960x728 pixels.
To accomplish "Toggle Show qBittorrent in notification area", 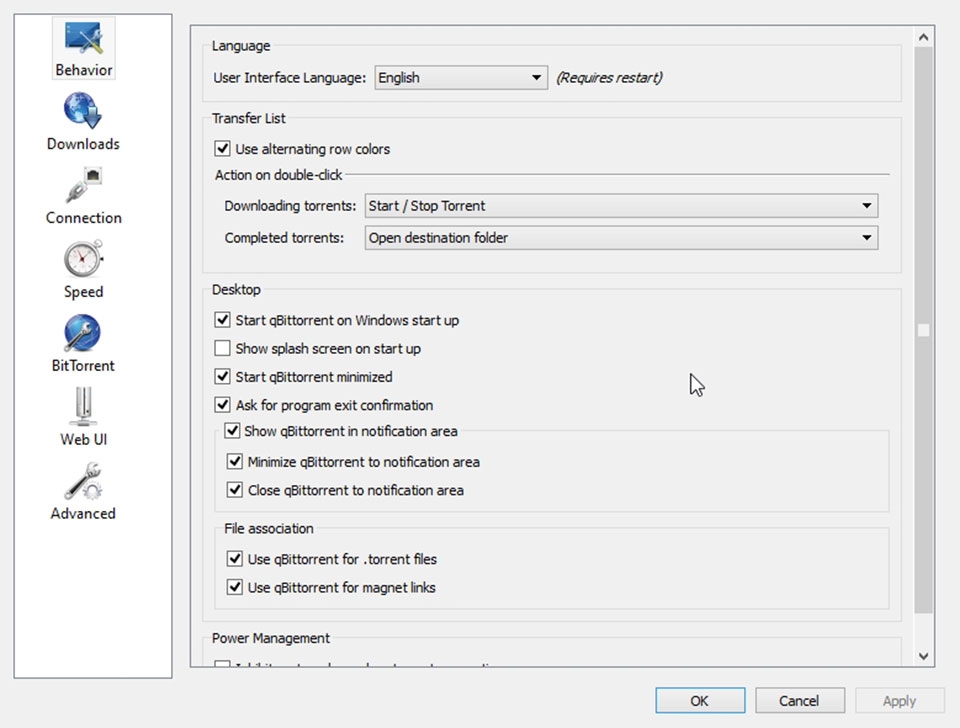I will click(x=232, y=430).
